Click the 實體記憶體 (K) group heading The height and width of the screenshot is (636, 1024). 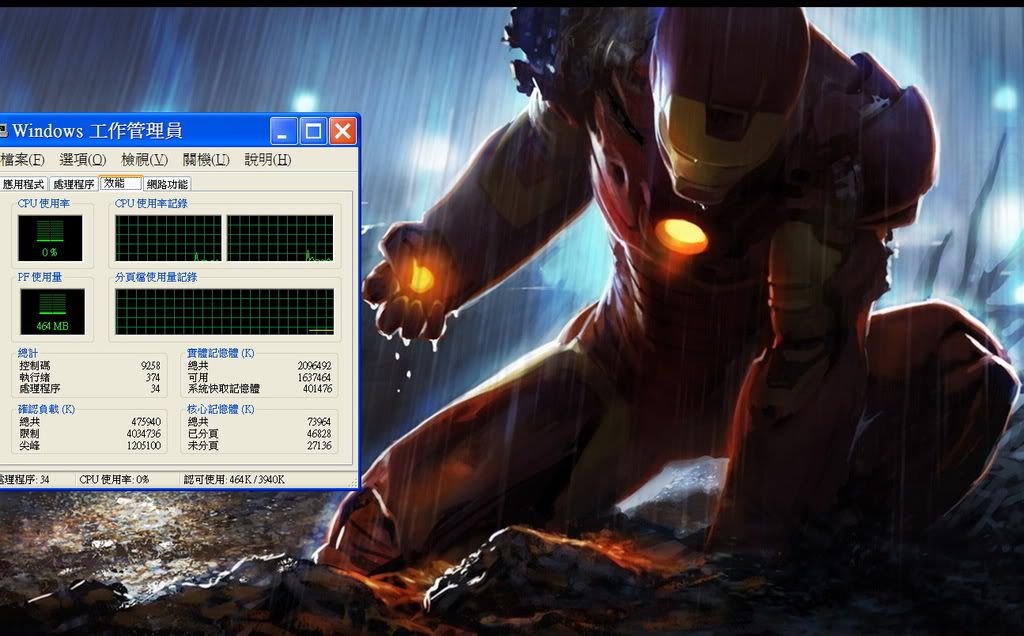coord(221,353)
